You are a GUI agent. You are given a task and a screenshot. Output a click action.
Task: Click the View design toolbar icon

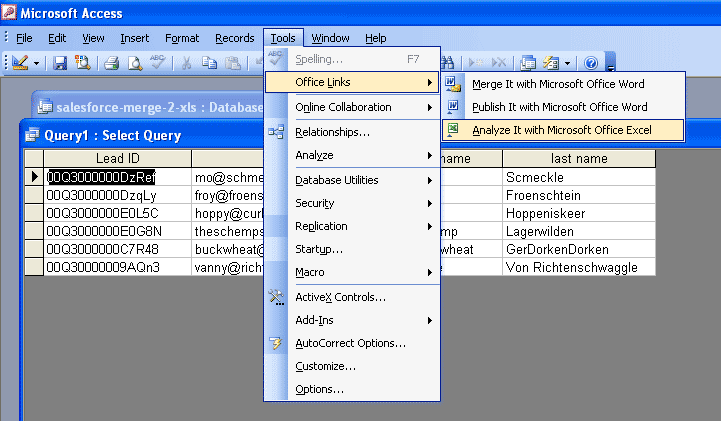click(20, 63)
